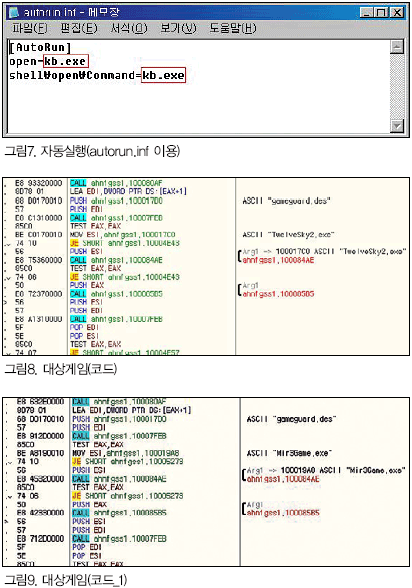Click the boxed kb.exe after open=
This screenshot has height=588, width=412.
point(66,61)
